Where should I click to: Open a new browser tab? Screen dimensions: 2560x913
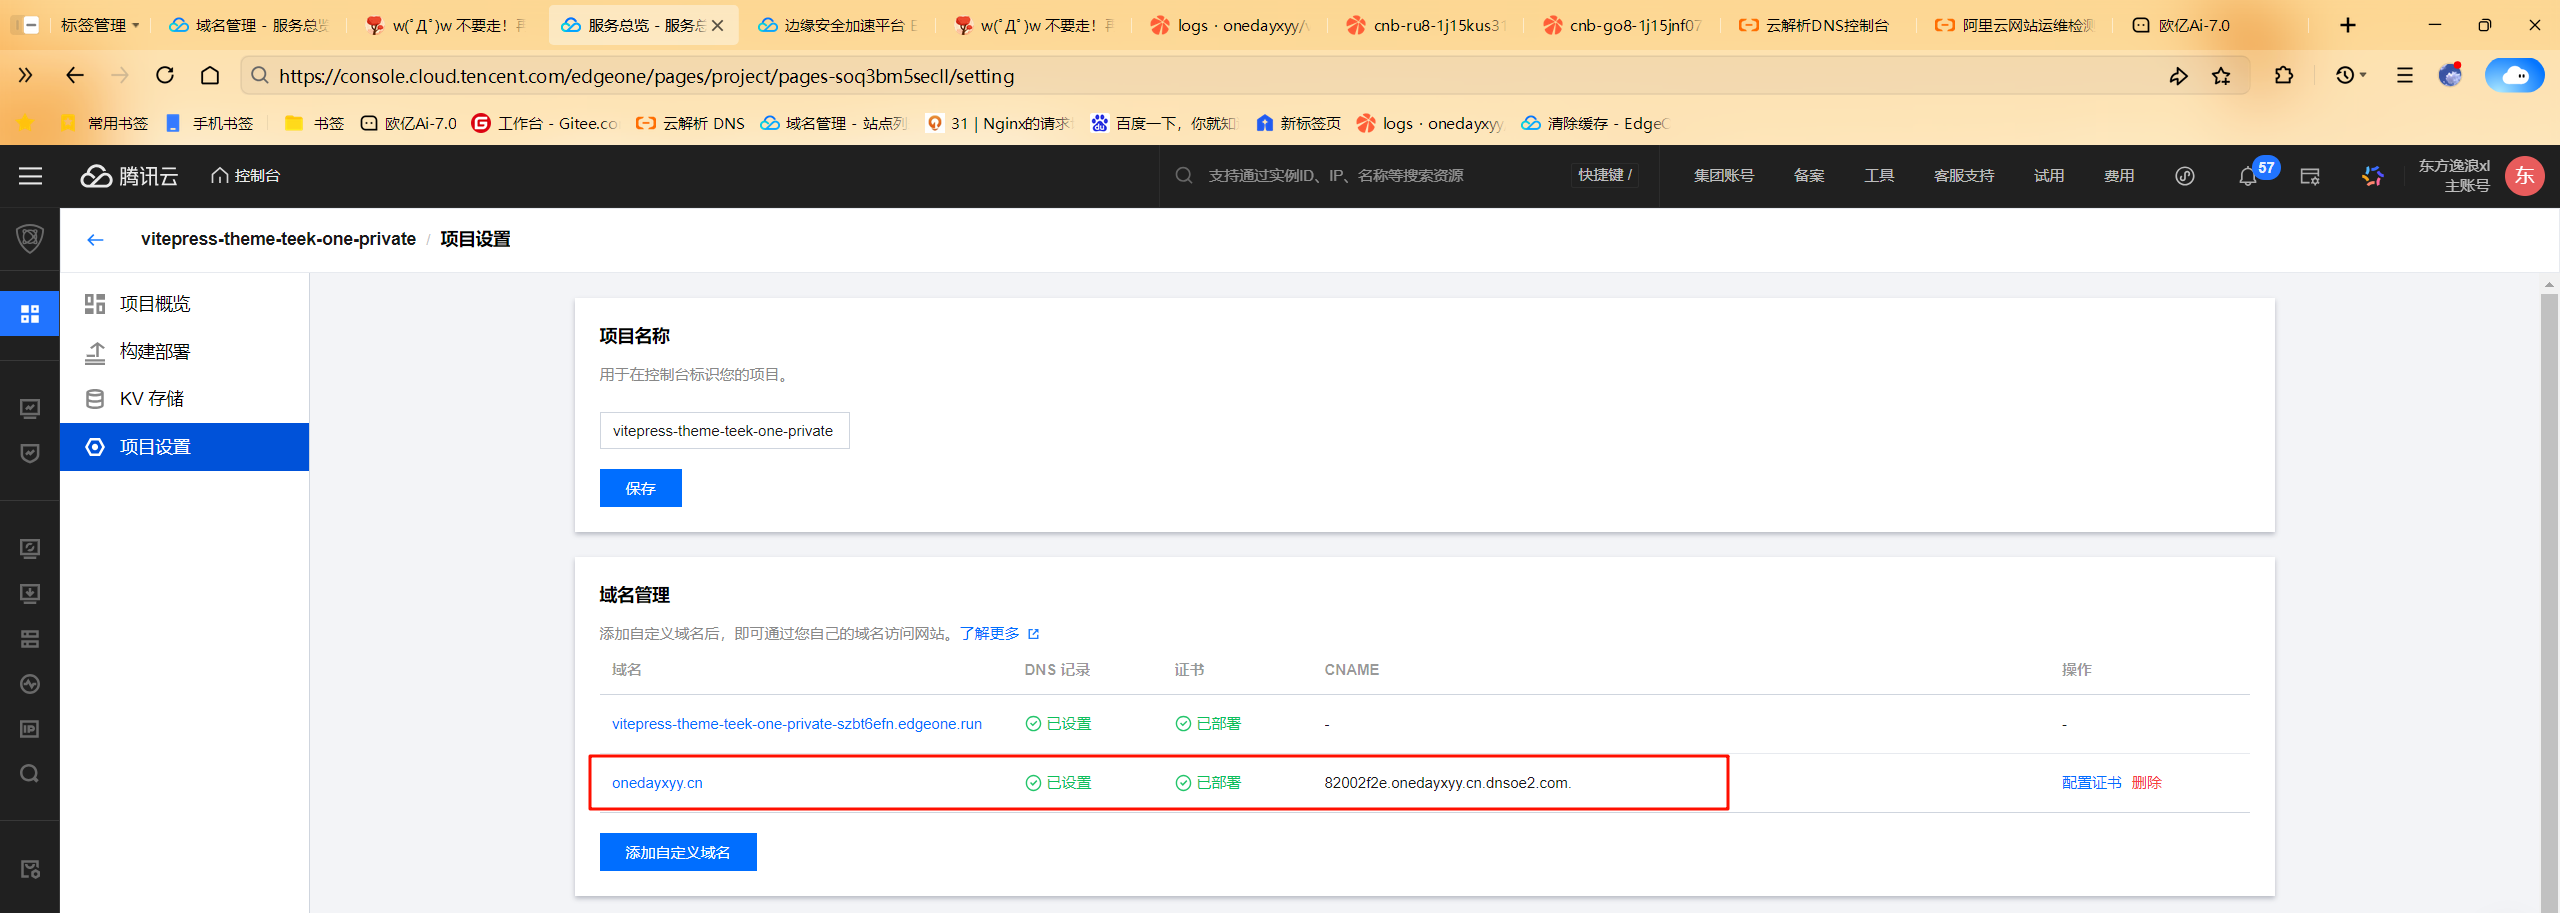click(x=2348, y=25)
